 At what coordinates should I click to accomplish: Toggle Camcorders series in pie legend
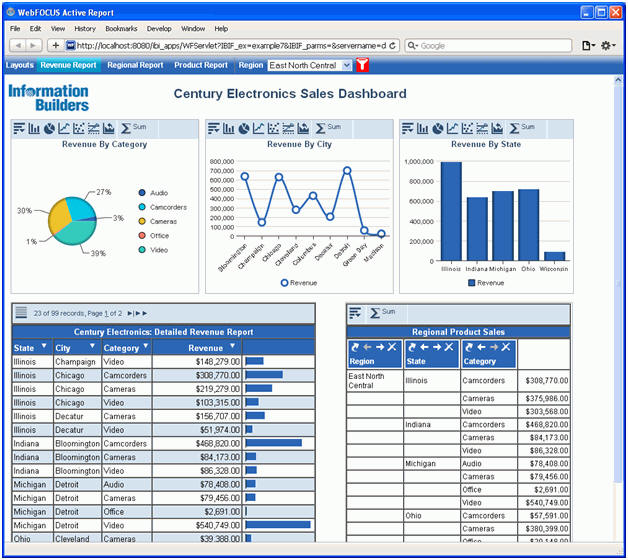click(163, 207)
